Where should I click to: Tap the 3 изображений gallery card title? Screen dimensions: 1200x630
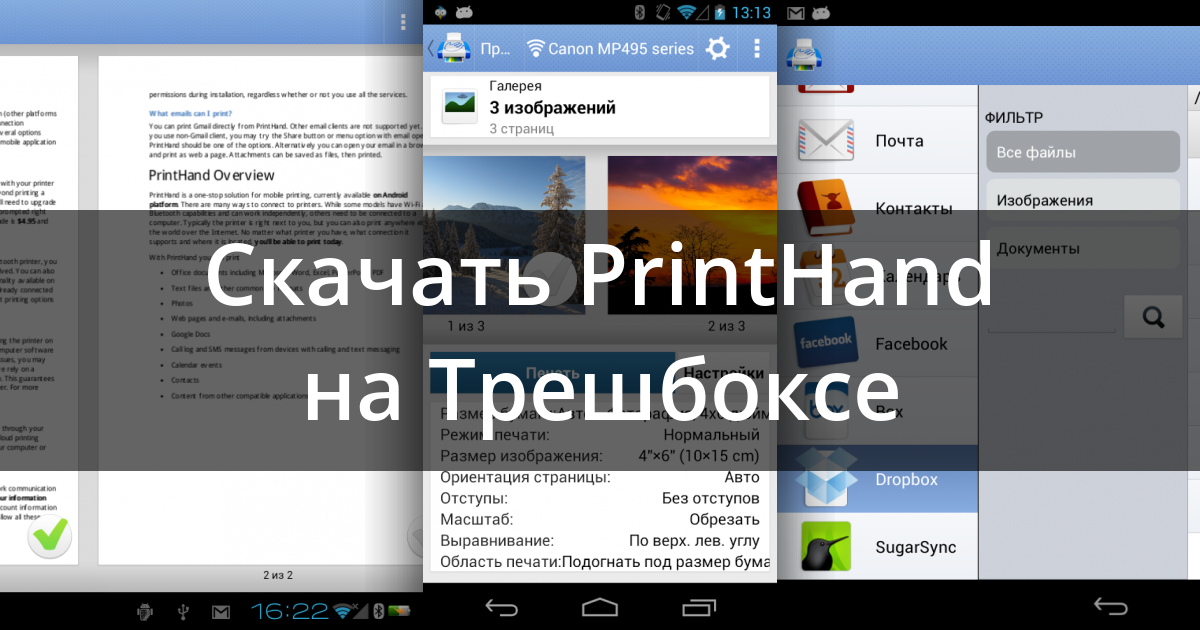coord(553,107)
